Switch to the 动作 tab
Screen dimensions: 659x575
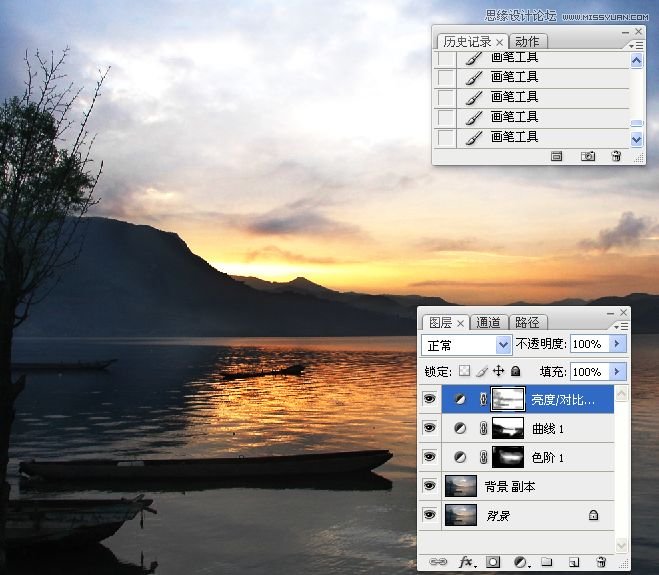point(527,42)
